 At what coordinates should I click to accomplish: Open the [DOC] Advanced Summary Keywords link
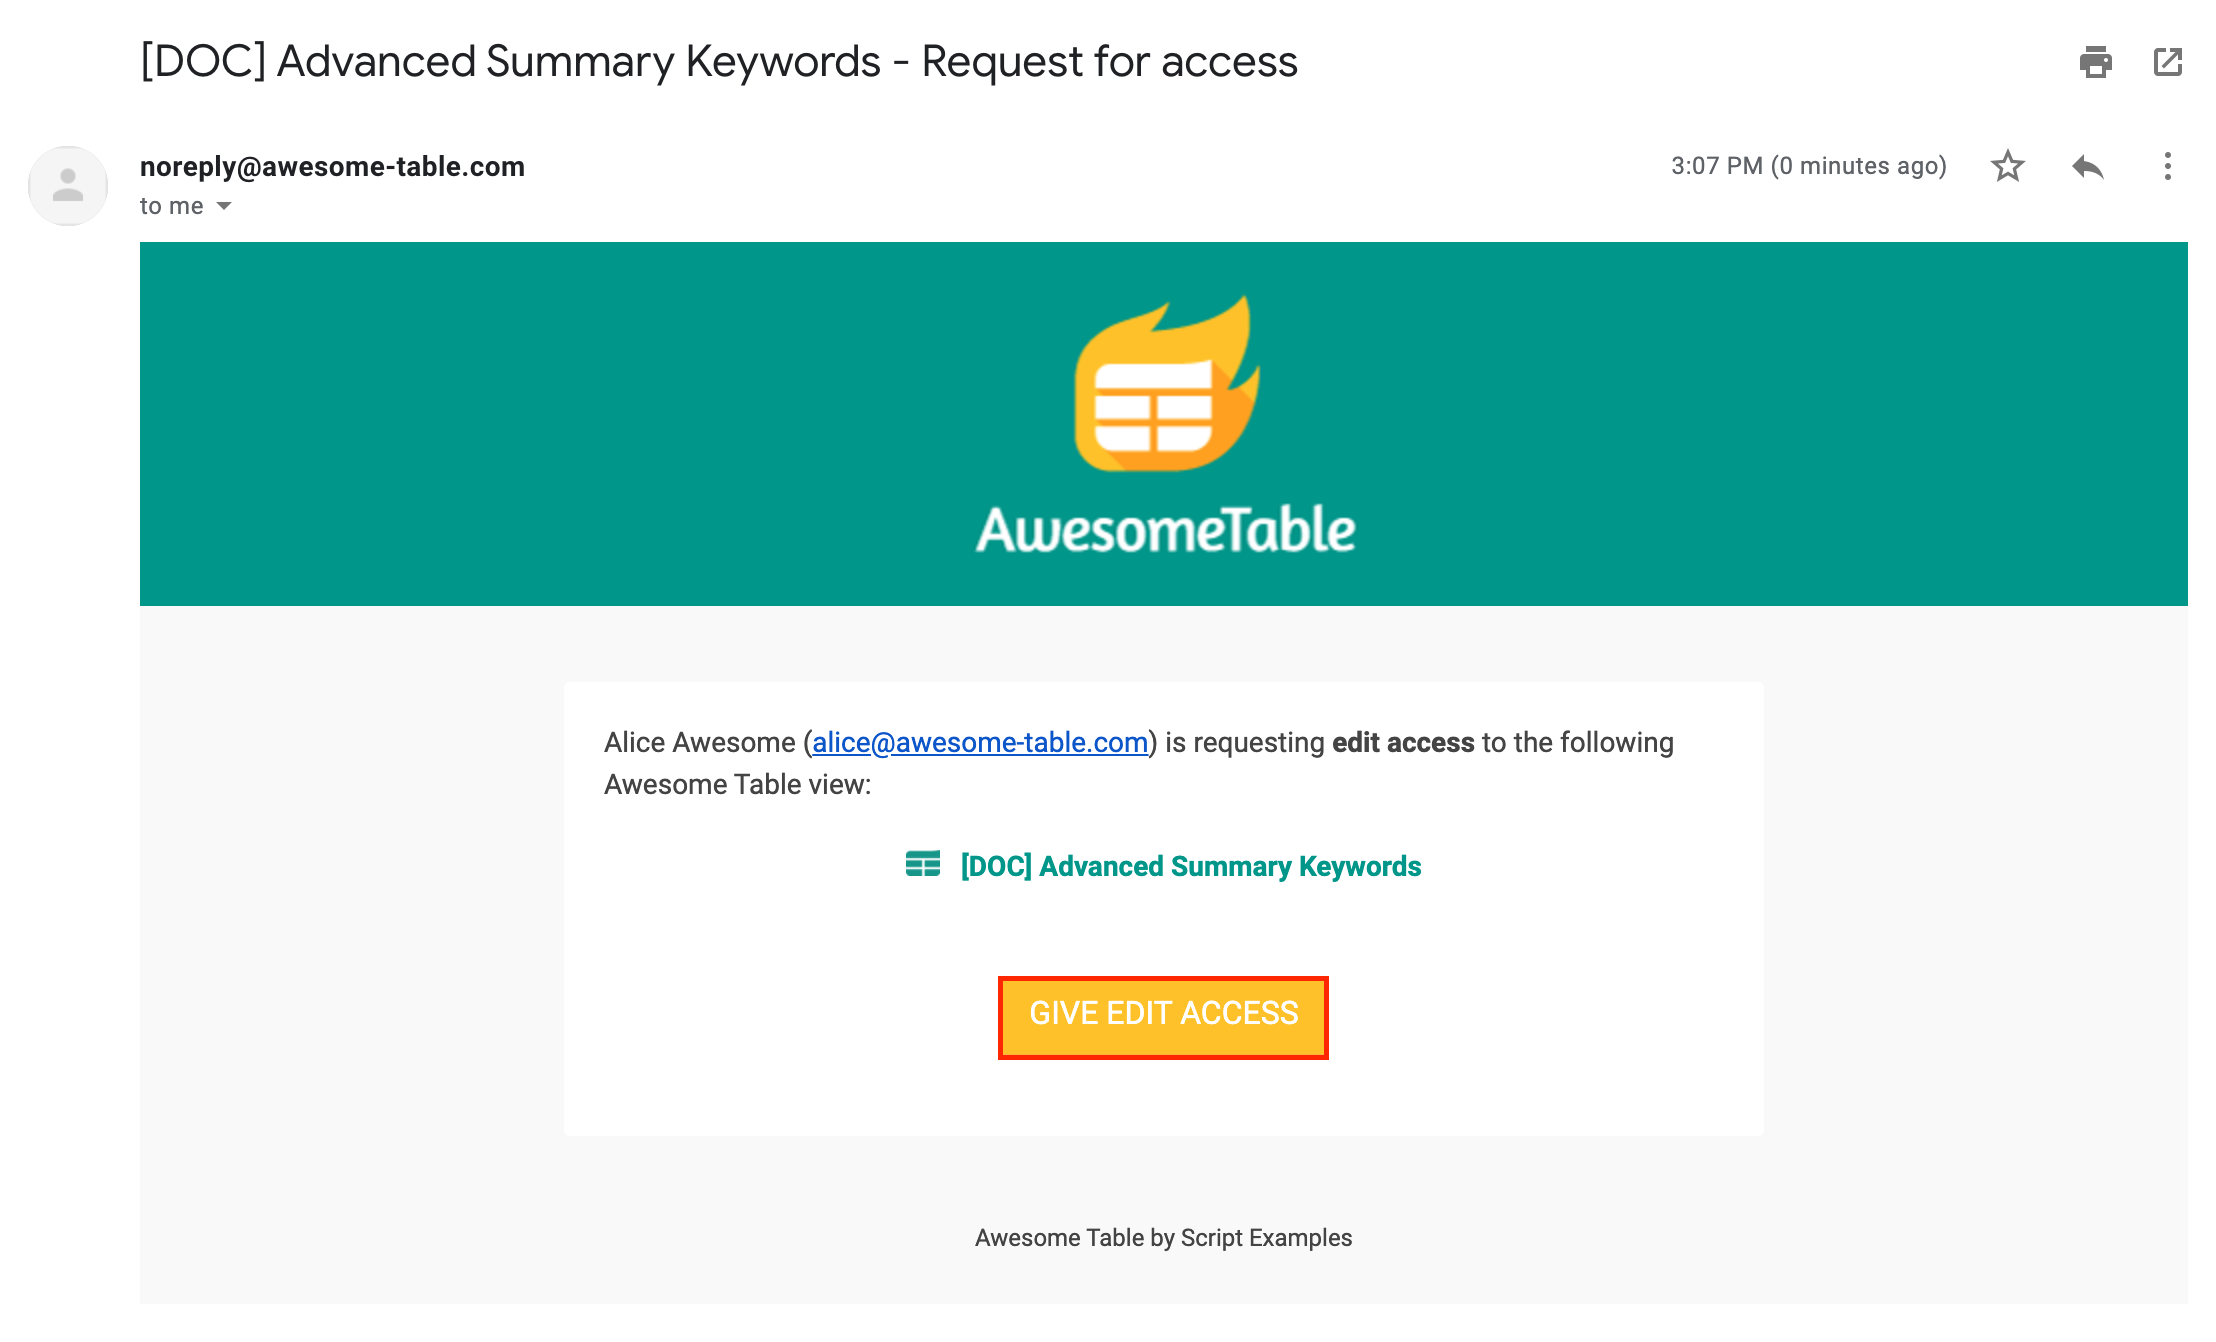[x=1190, y=866]
